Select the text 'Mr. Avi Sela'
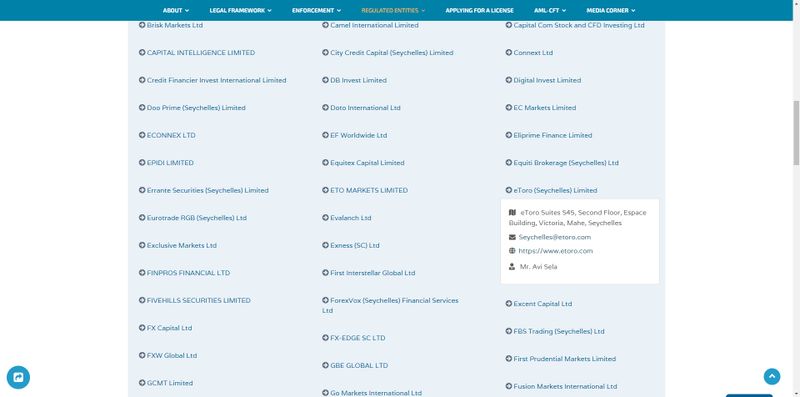Screen dimensions: 800x397 (x=538, y=267)
